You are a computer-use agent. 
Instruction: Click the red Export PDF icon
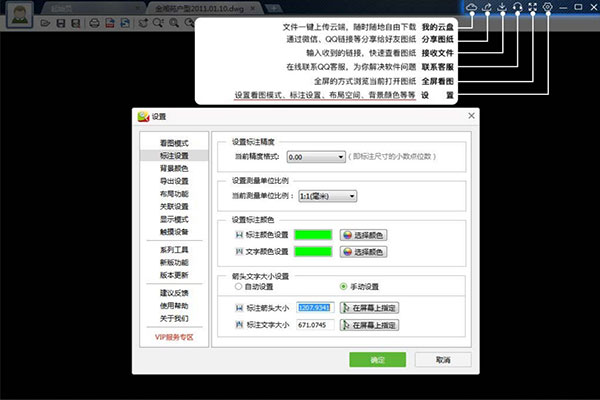(x=110, y=23)
